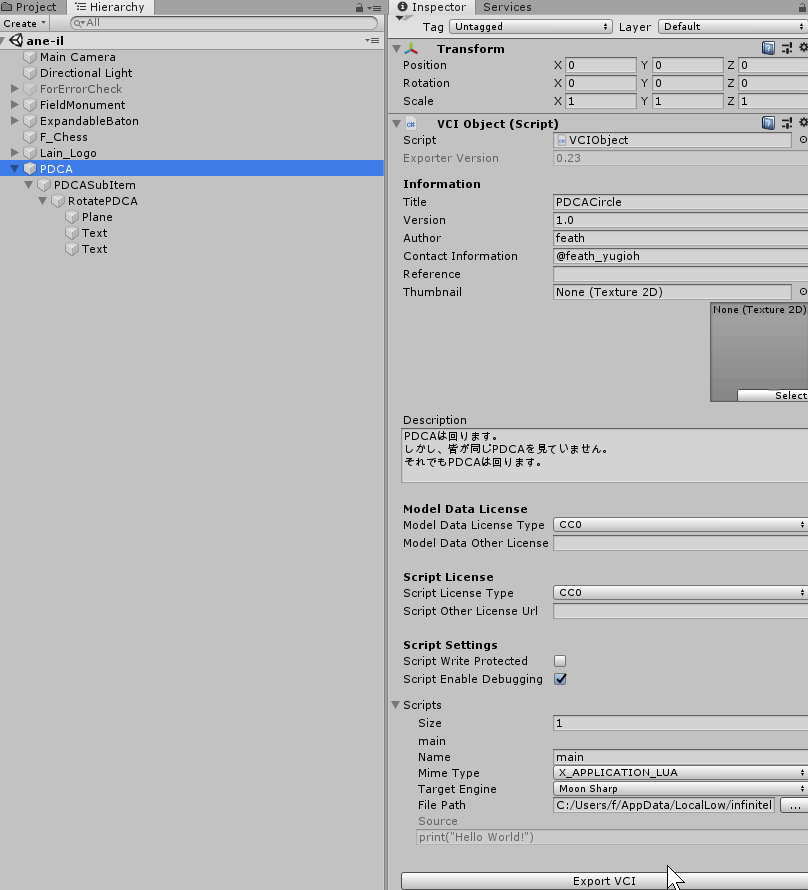Click the Main Camera cube icon
Image resolution: width=808 pixels, height=890 pixels.
[x=30, y=57]
